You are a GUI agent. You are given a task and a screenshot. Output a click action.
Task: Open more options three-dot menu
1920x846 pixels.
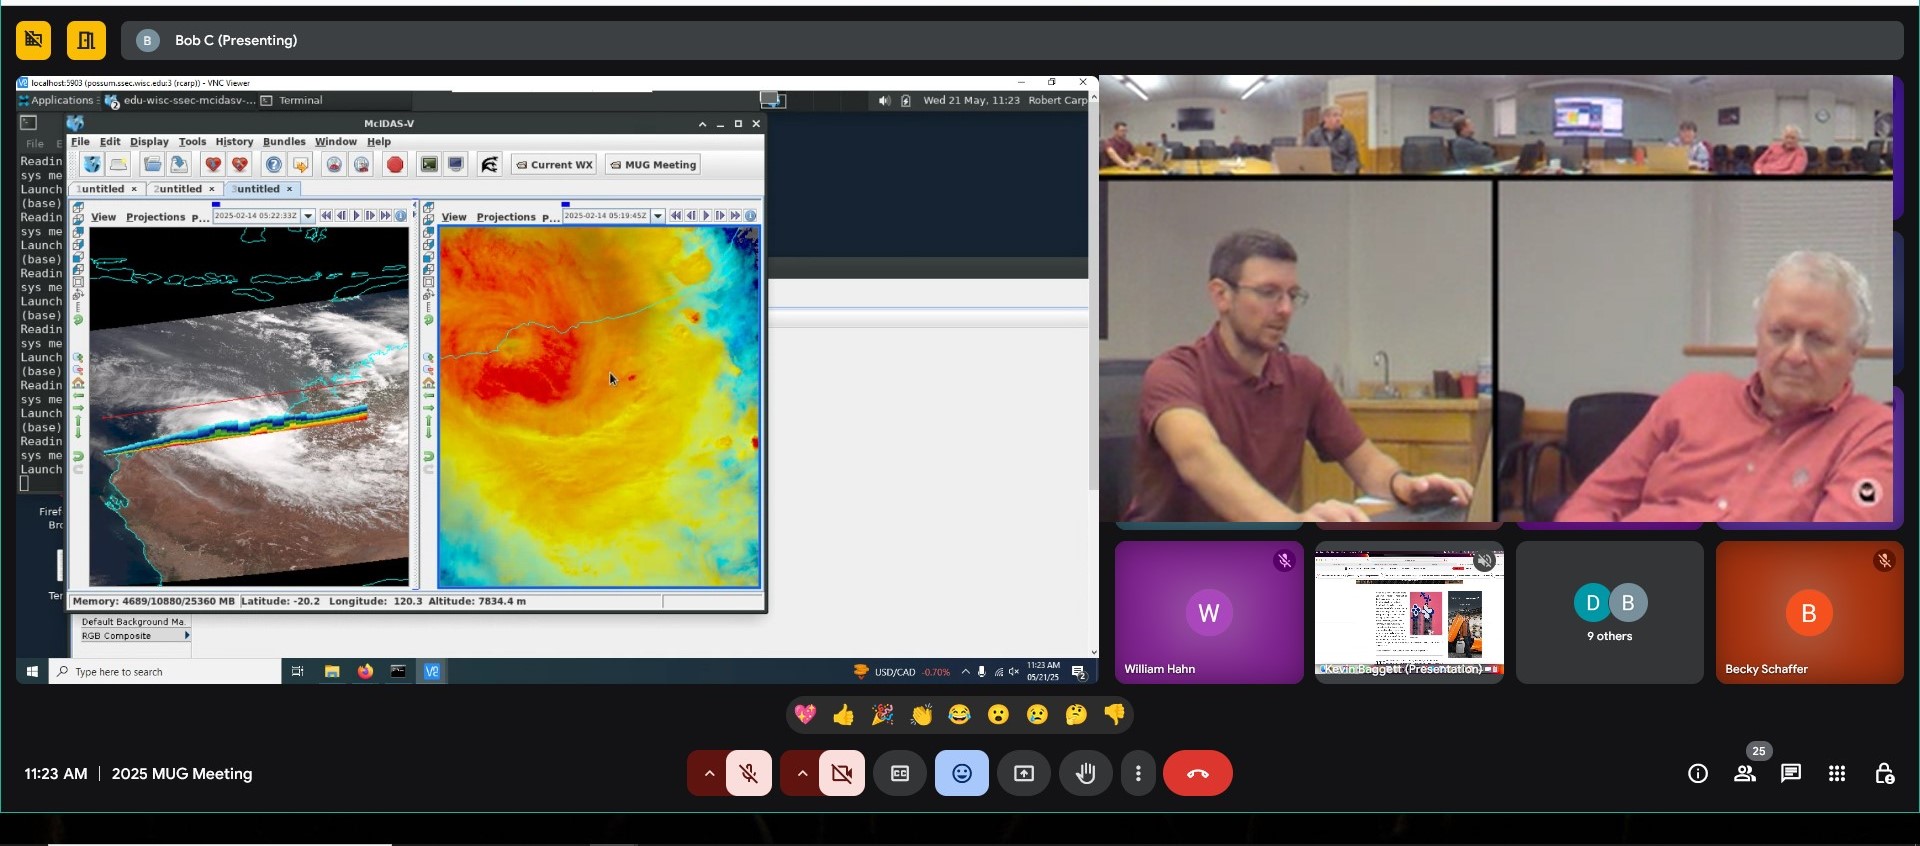1138,774
